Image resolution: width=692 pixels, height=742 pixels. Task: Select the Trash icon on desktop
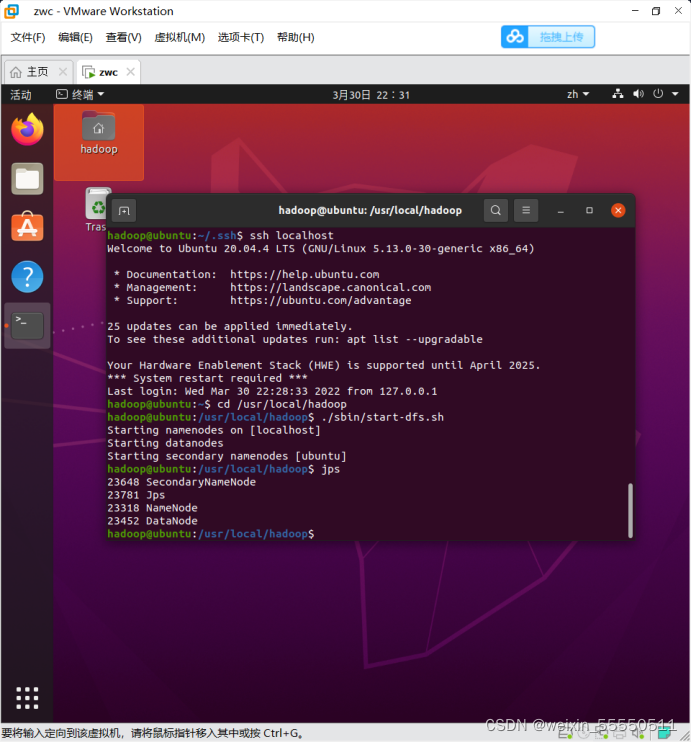(x=97, y=210)
